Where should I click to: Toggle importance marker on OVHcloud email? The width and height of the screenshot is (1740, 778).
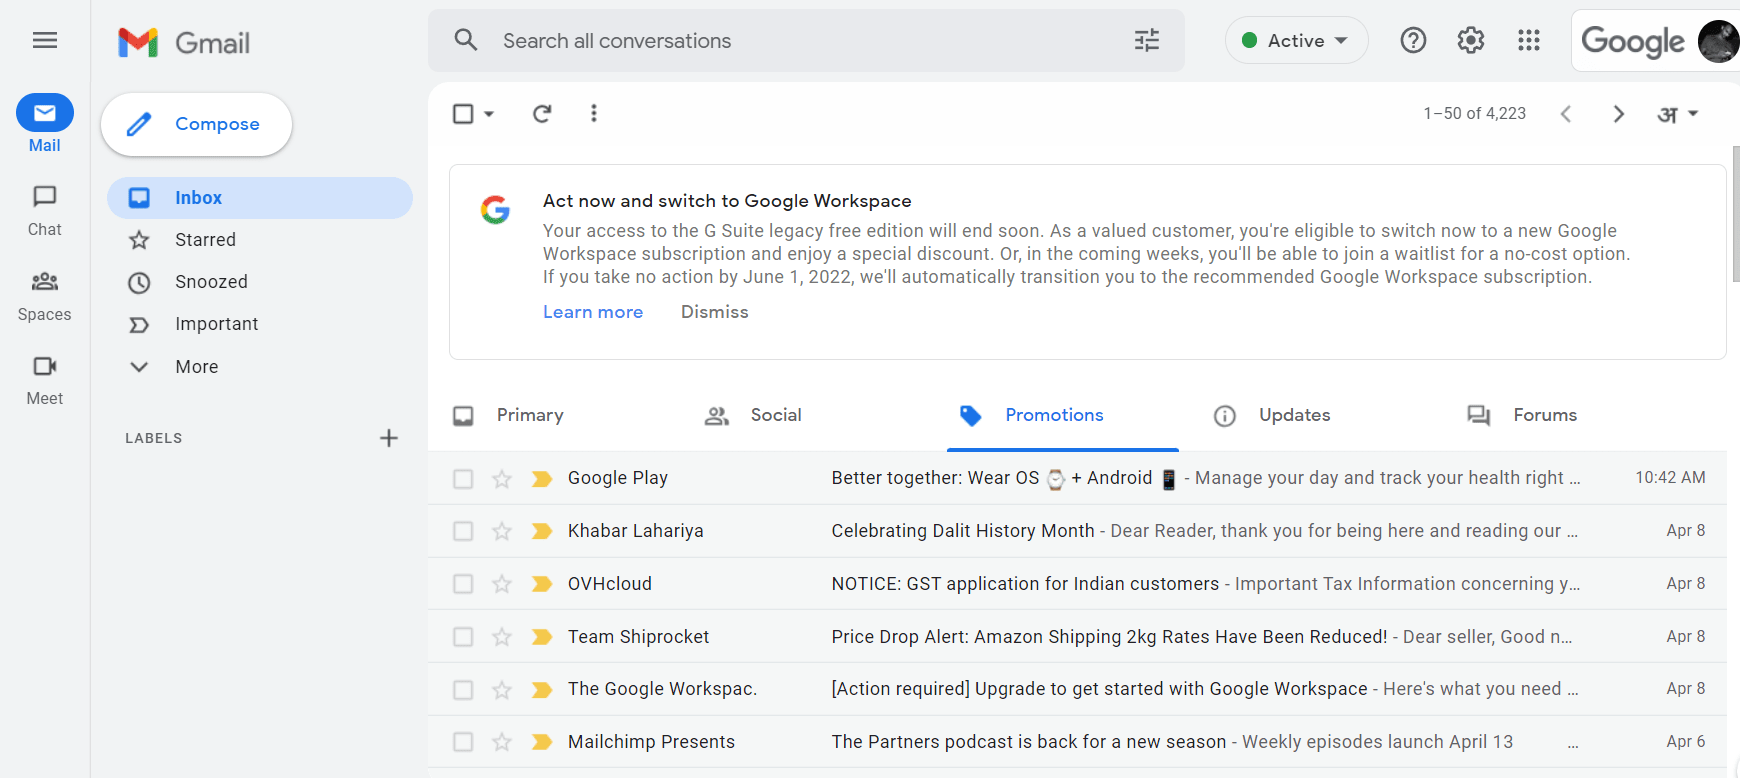click(542, 584)
